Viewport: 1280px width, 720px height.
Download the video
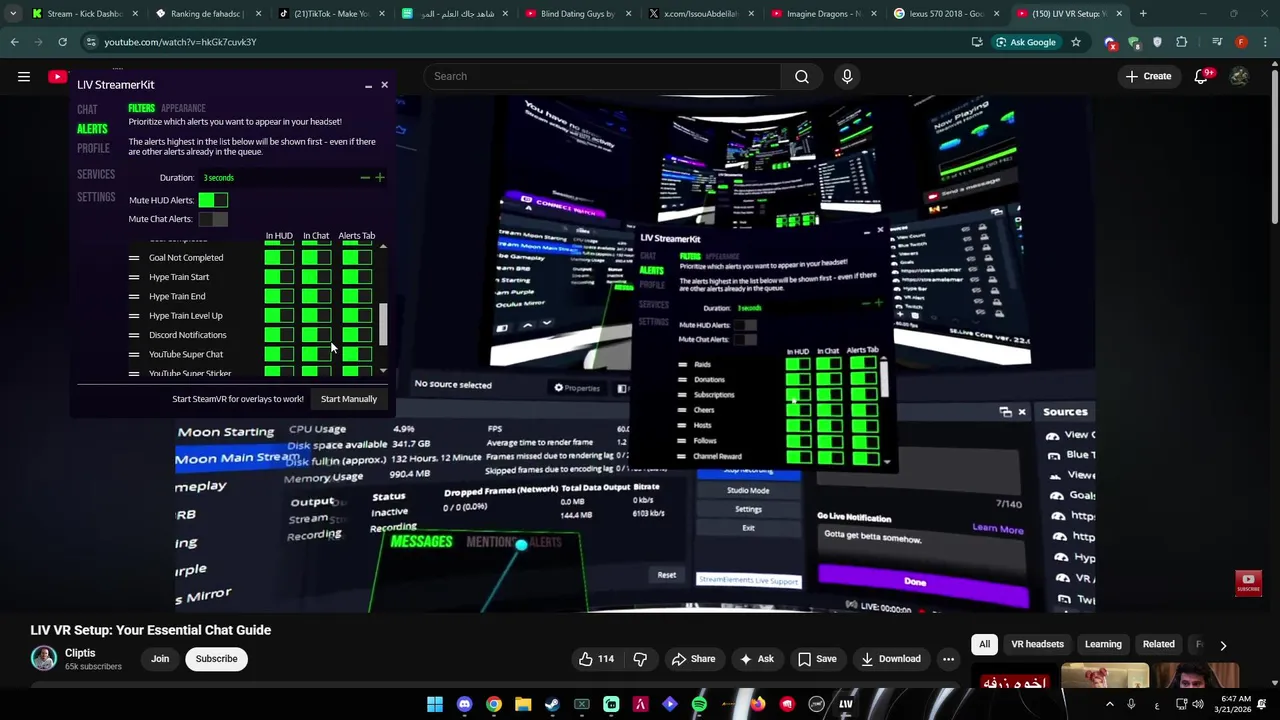pos(890,659)
